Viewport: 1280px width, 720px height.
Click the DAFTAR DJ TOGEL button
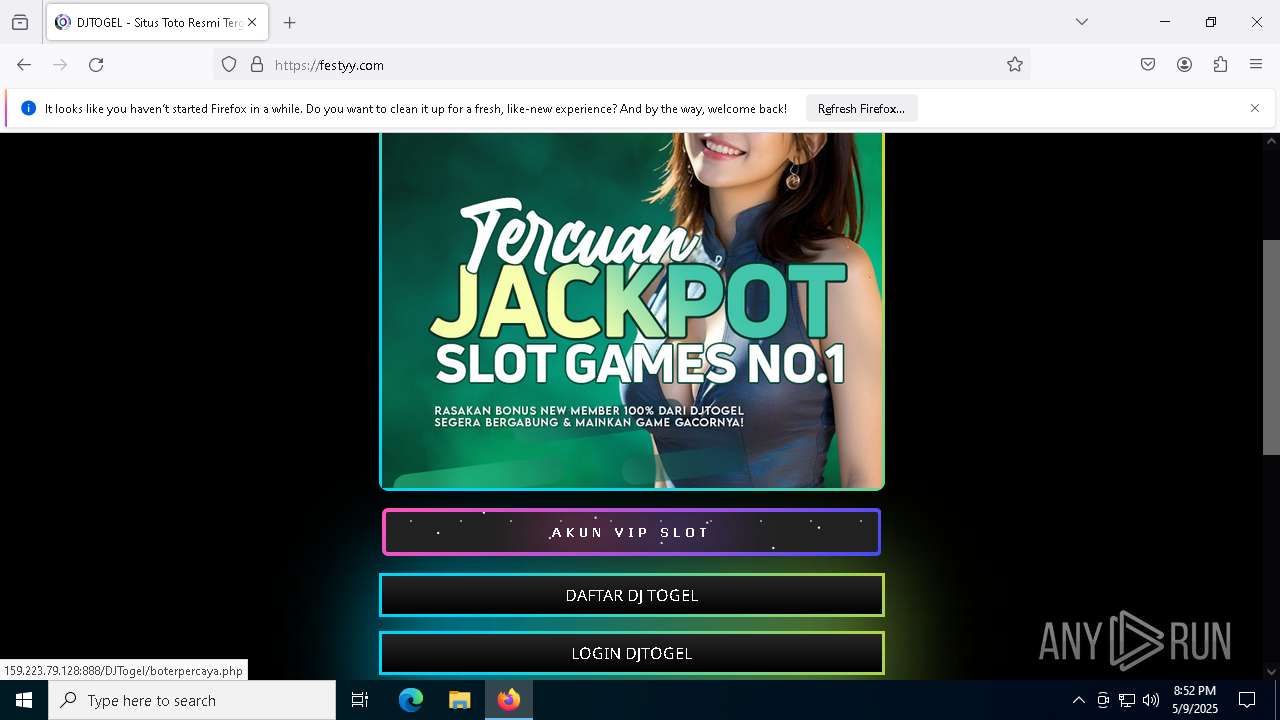pos(632,595)
